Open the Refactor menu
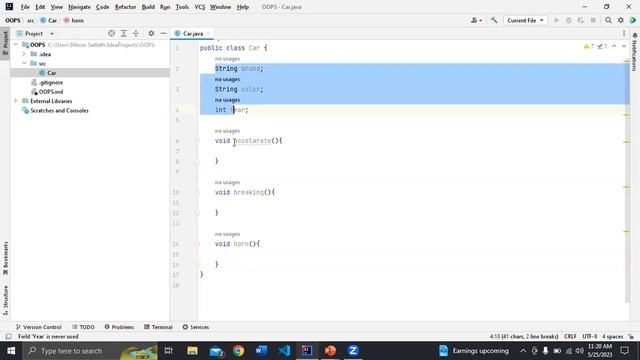The image size is (640, 360). pos(125,7)
